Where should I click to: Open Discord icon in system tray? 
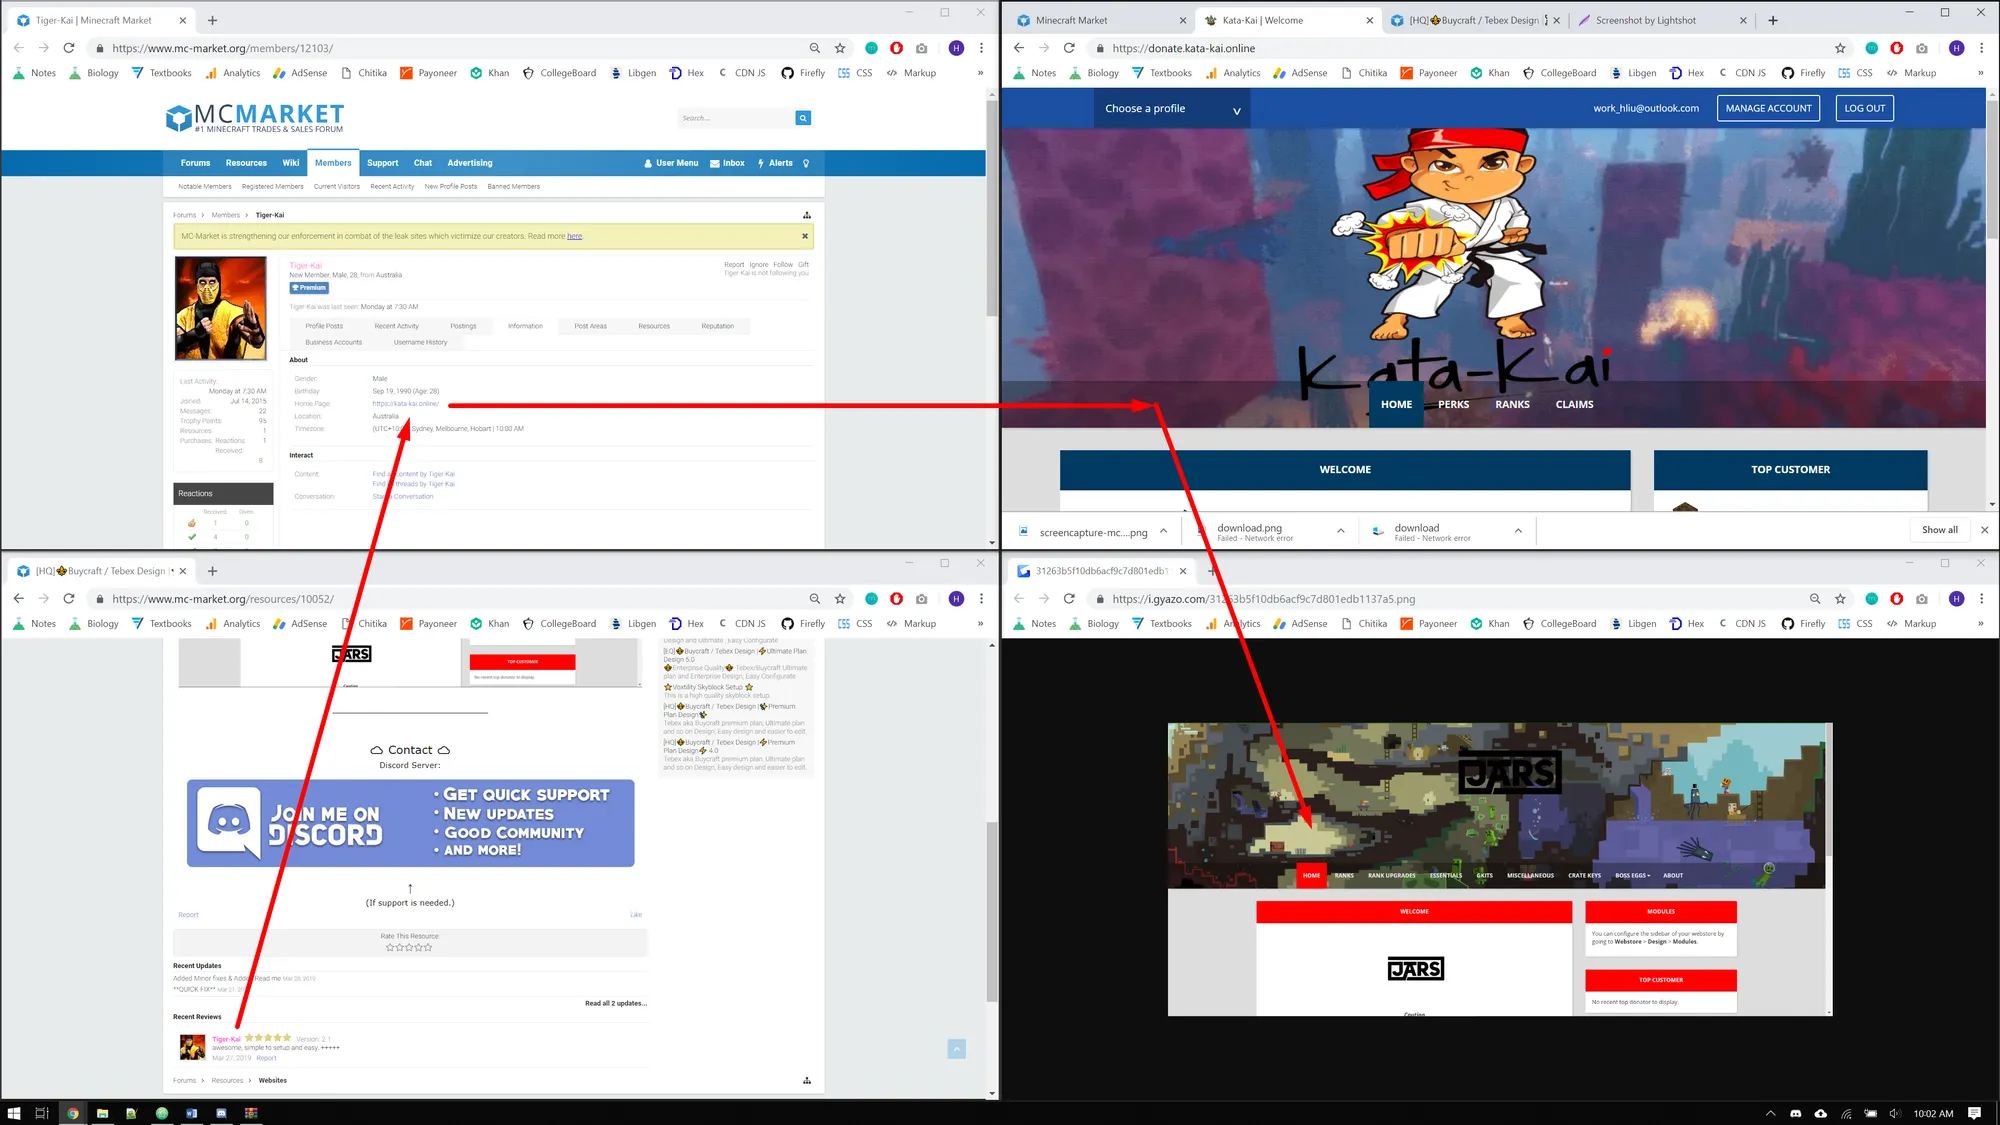pyautogui.click(x=1795, y=1113)
